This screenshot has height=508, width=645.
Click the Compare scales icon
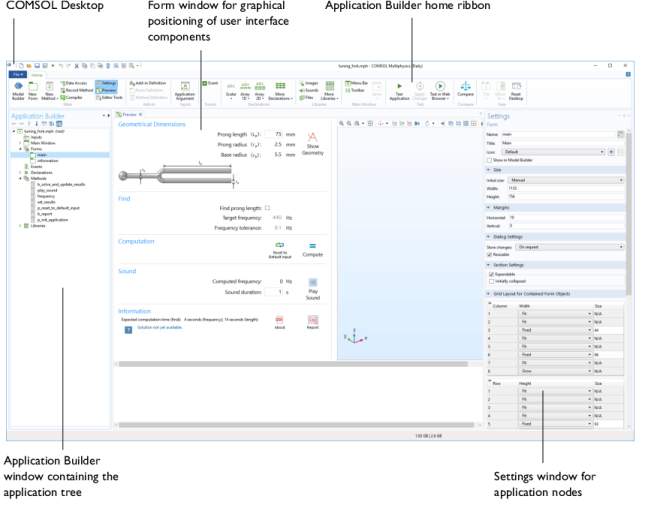click(466, 88)
